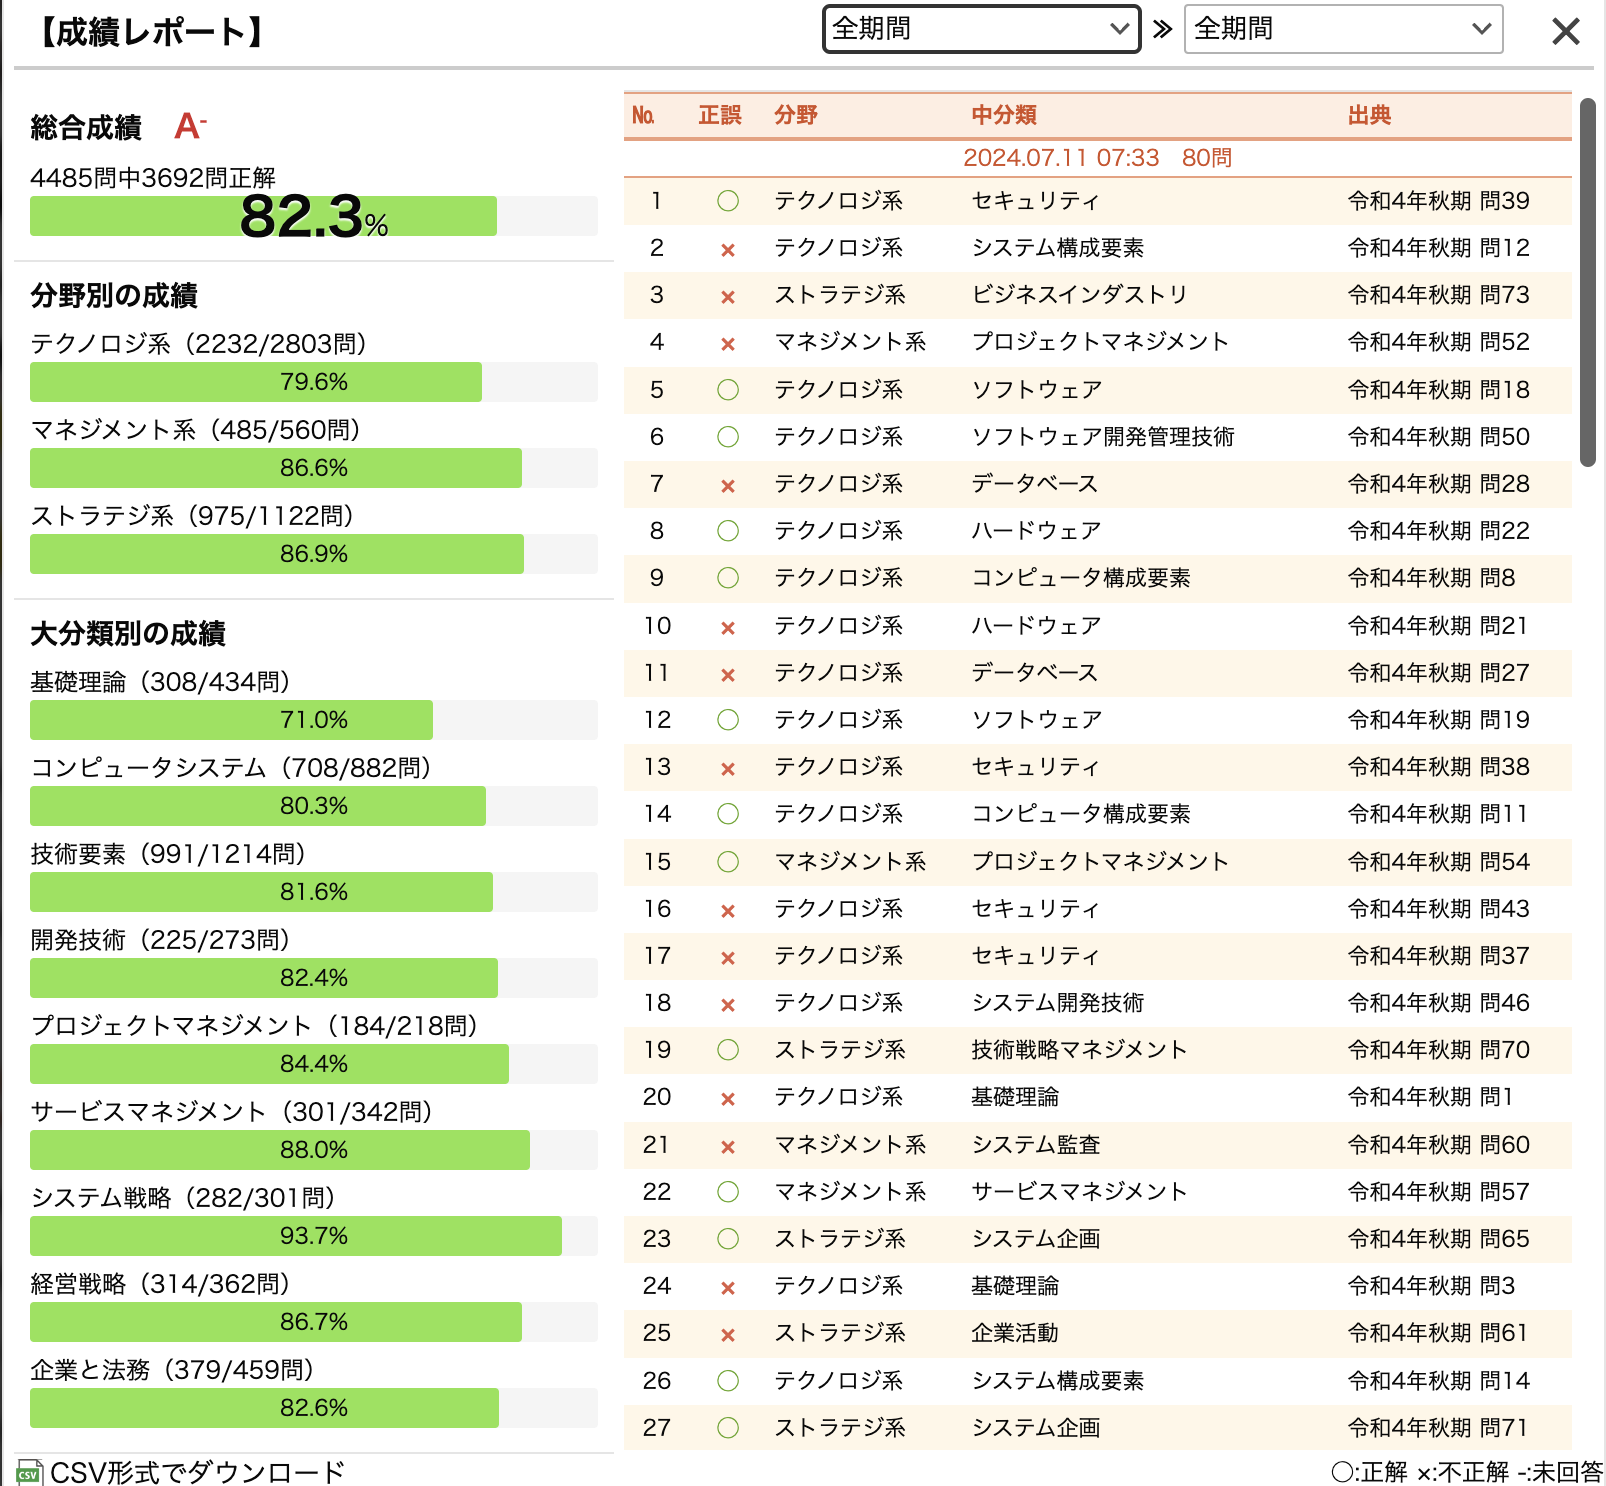Expand the session header 2024.07.11 07:33

[x=1097, y=157]
